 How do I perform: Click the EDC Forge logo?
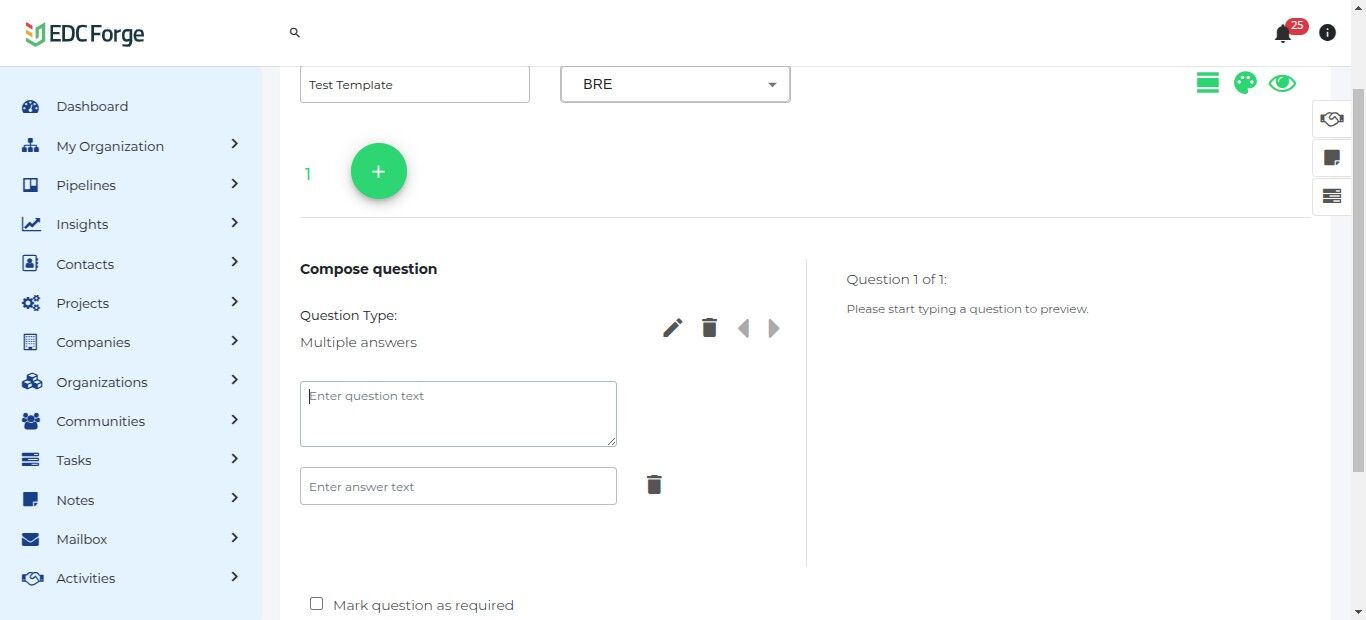pyautogui.click(x=85, y=34)
